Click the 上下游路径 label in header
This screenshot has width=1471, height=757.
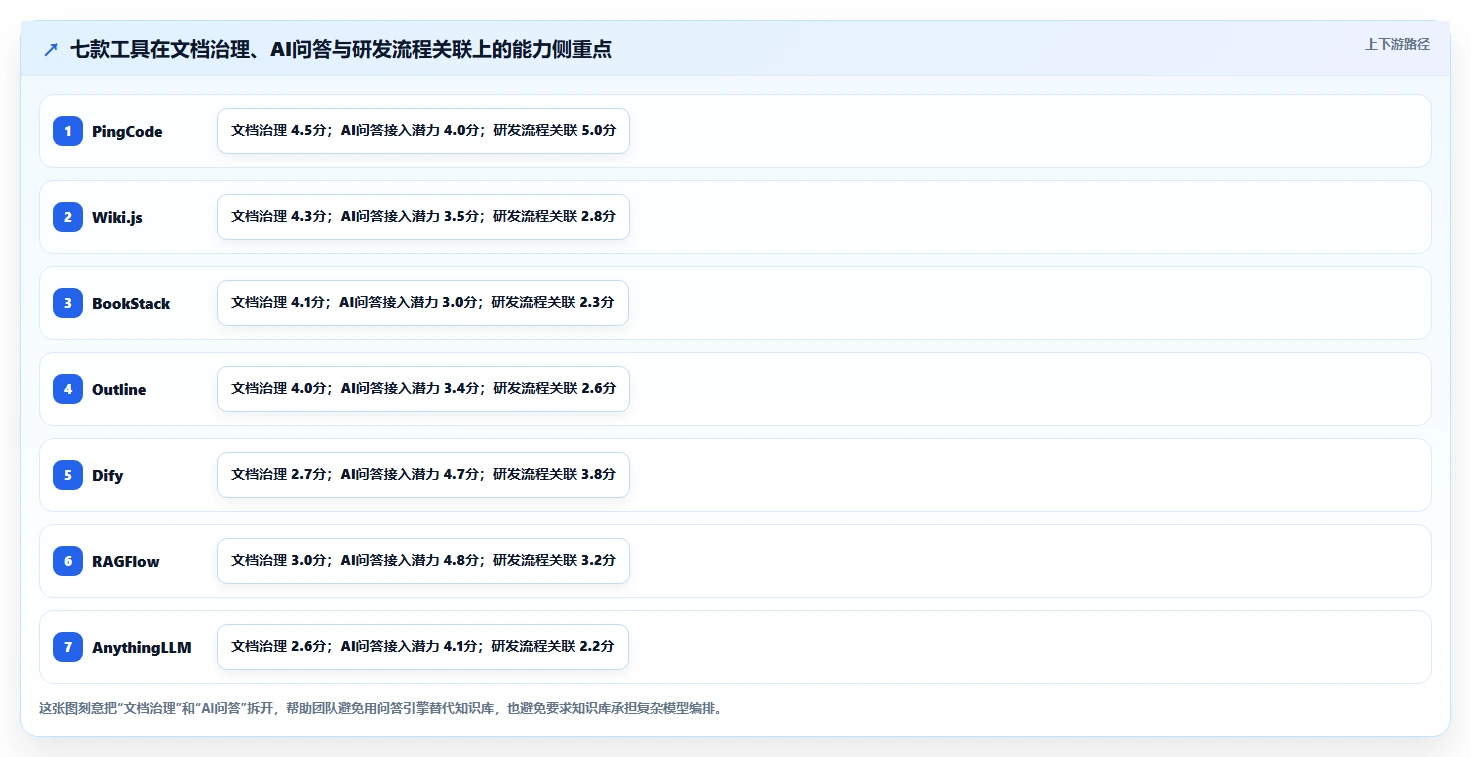[x=1397, y=44]
